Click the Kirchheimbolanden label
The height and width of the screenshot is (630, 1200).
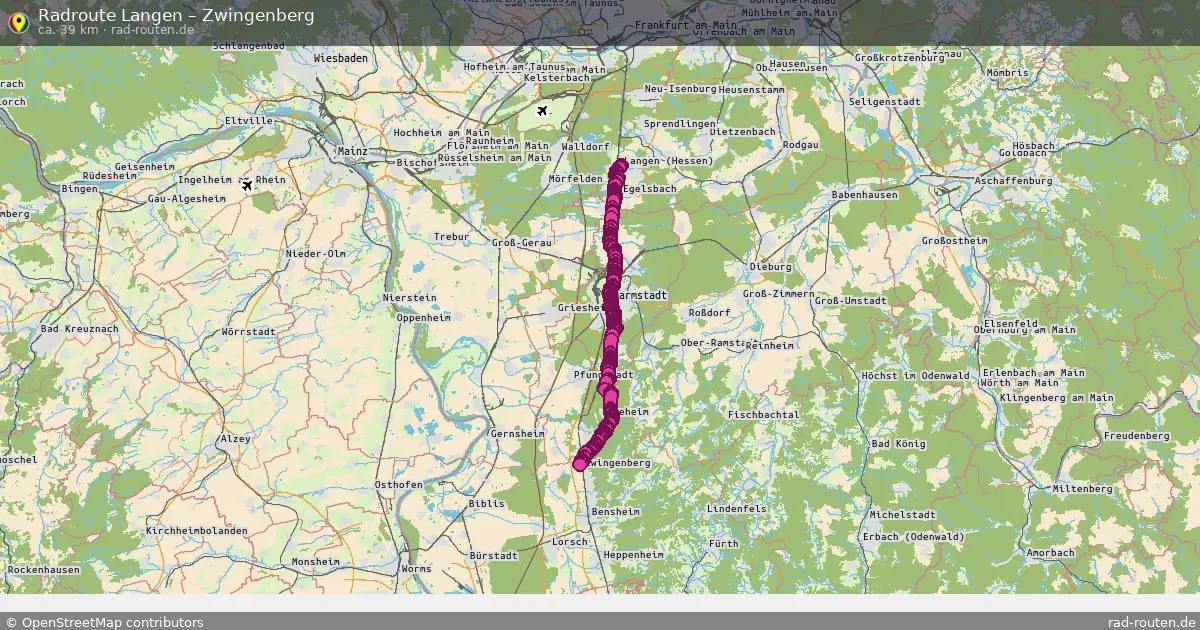pyautogui.click(x=196, y=530)
